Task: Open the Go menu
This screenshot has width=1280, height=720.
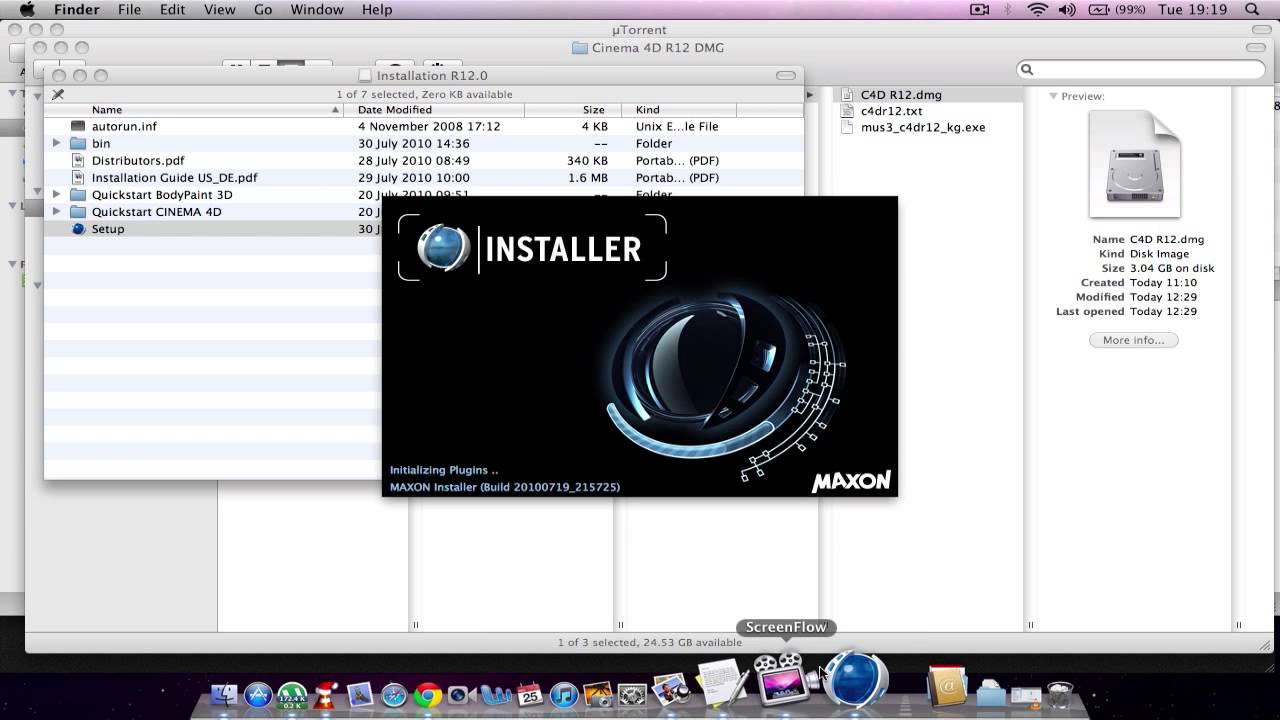Action: click(263, 9)
